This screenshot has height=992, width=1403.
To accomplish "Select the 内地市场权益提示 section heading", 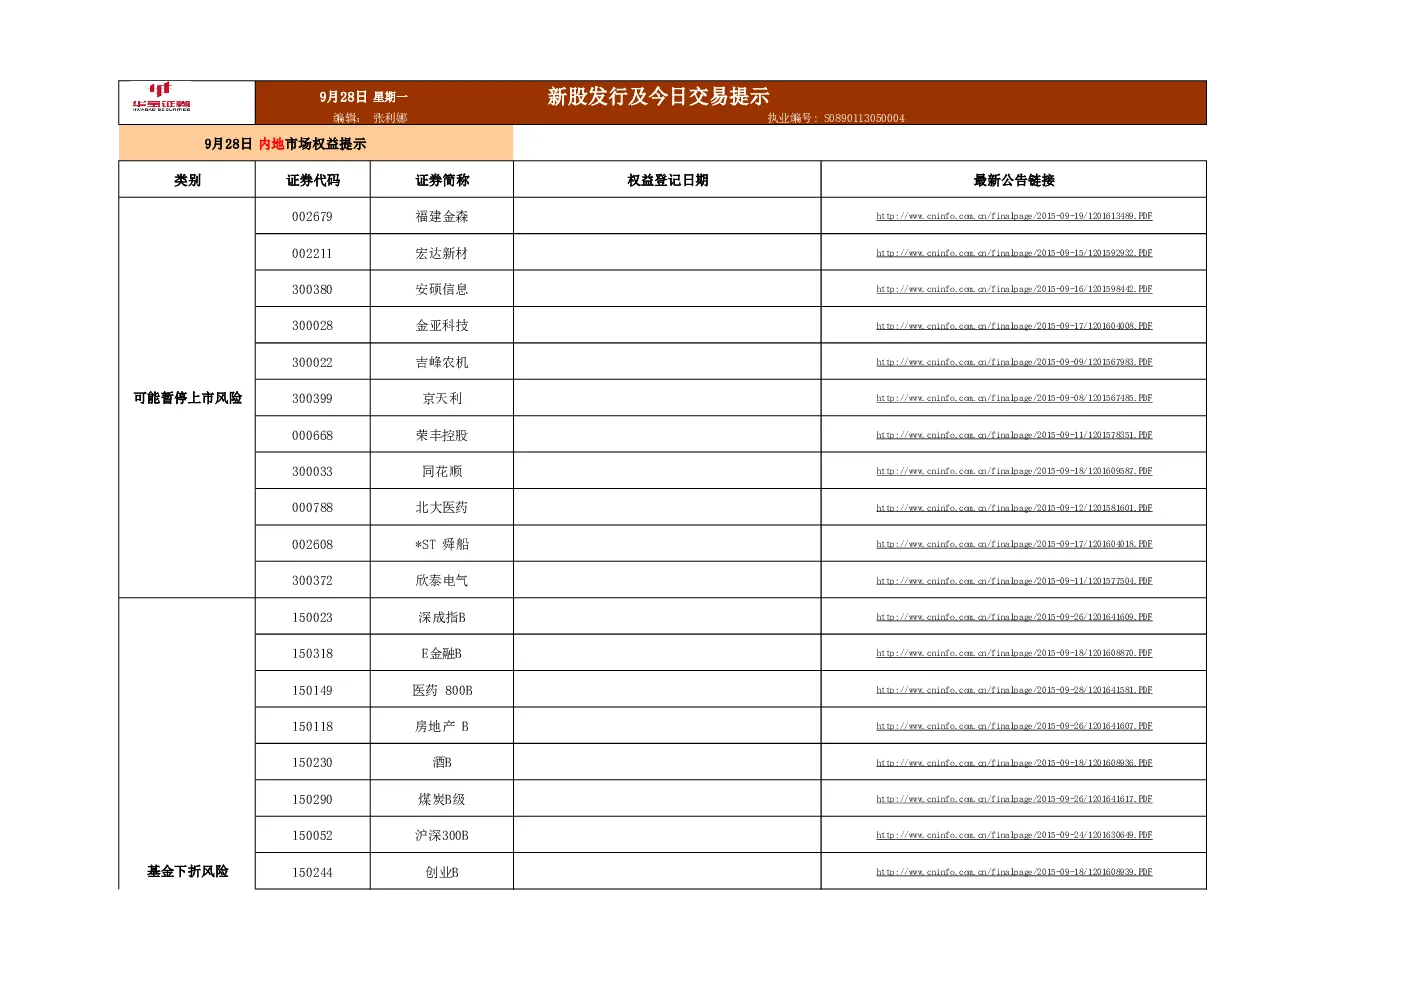I will (285, 144).
